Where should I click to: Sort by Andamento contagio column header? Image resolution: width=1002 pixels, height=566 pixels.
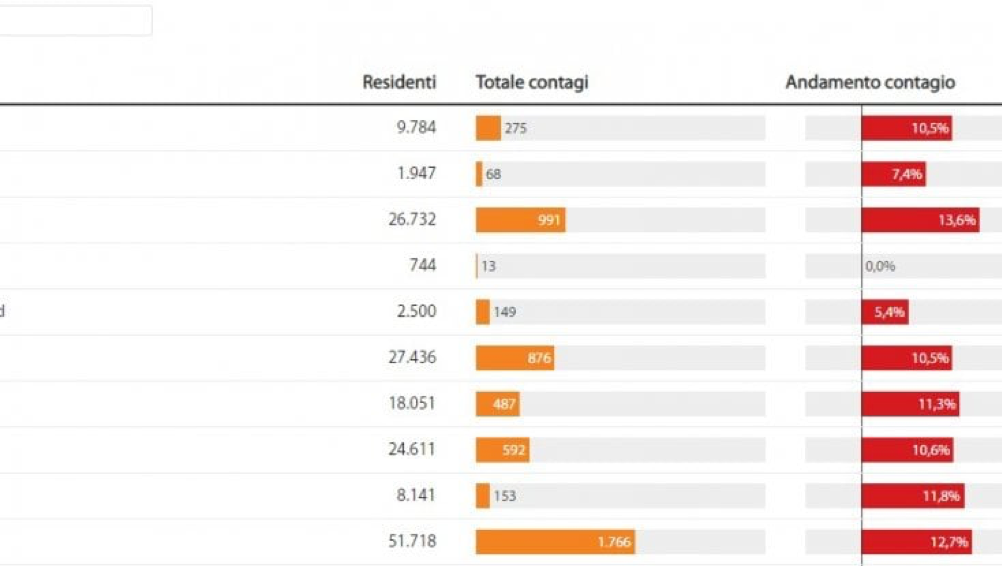[870, 83]
